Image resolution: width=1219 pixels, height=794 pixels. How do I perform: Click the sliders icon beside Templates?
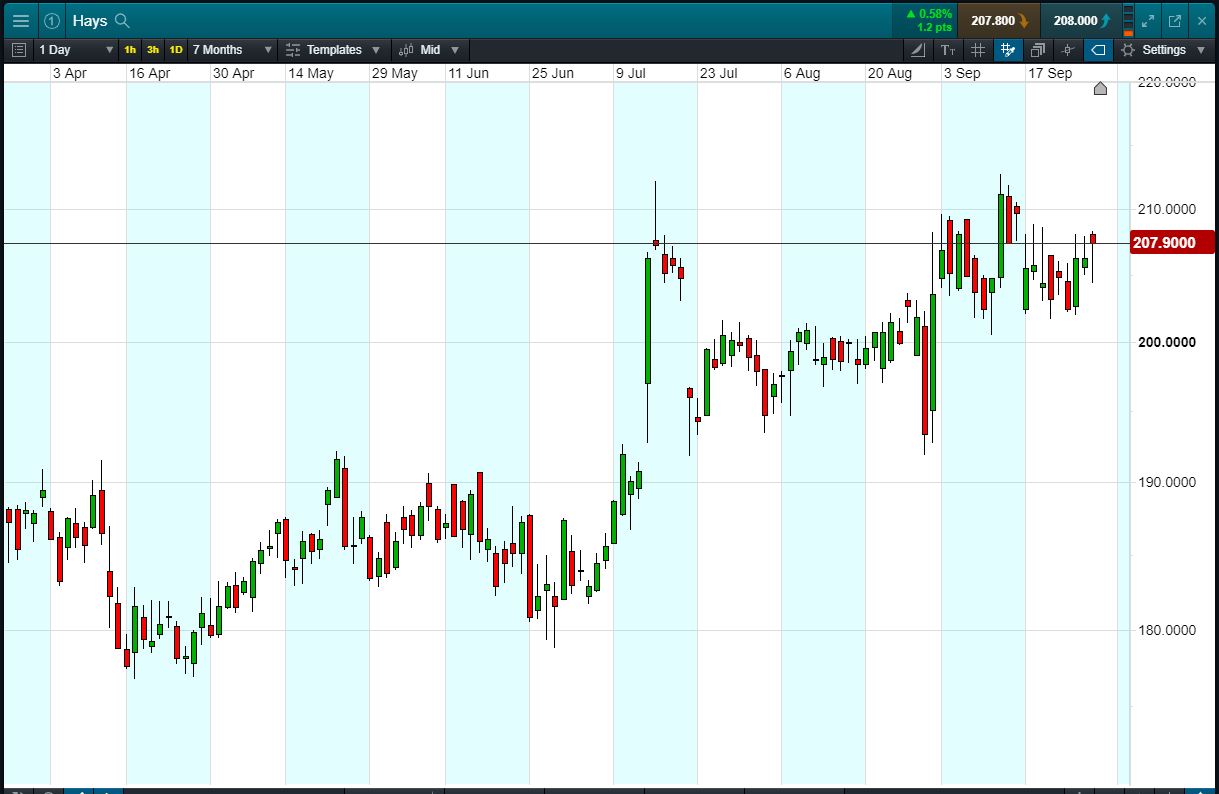point(293,50)
